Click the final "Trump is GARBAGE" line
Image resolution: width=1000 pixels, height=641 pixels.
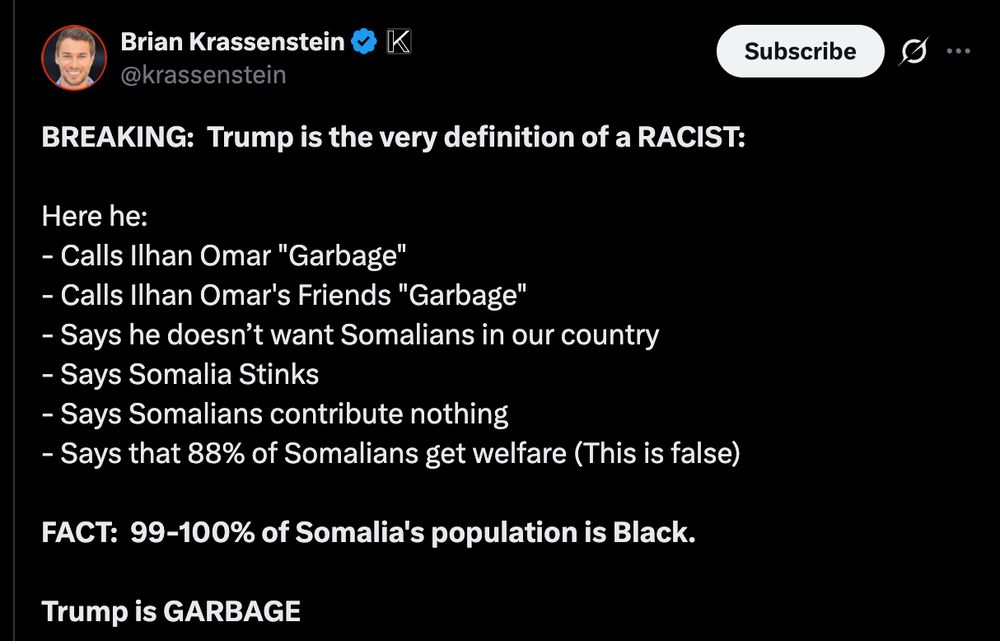click(x=171, y=610)
